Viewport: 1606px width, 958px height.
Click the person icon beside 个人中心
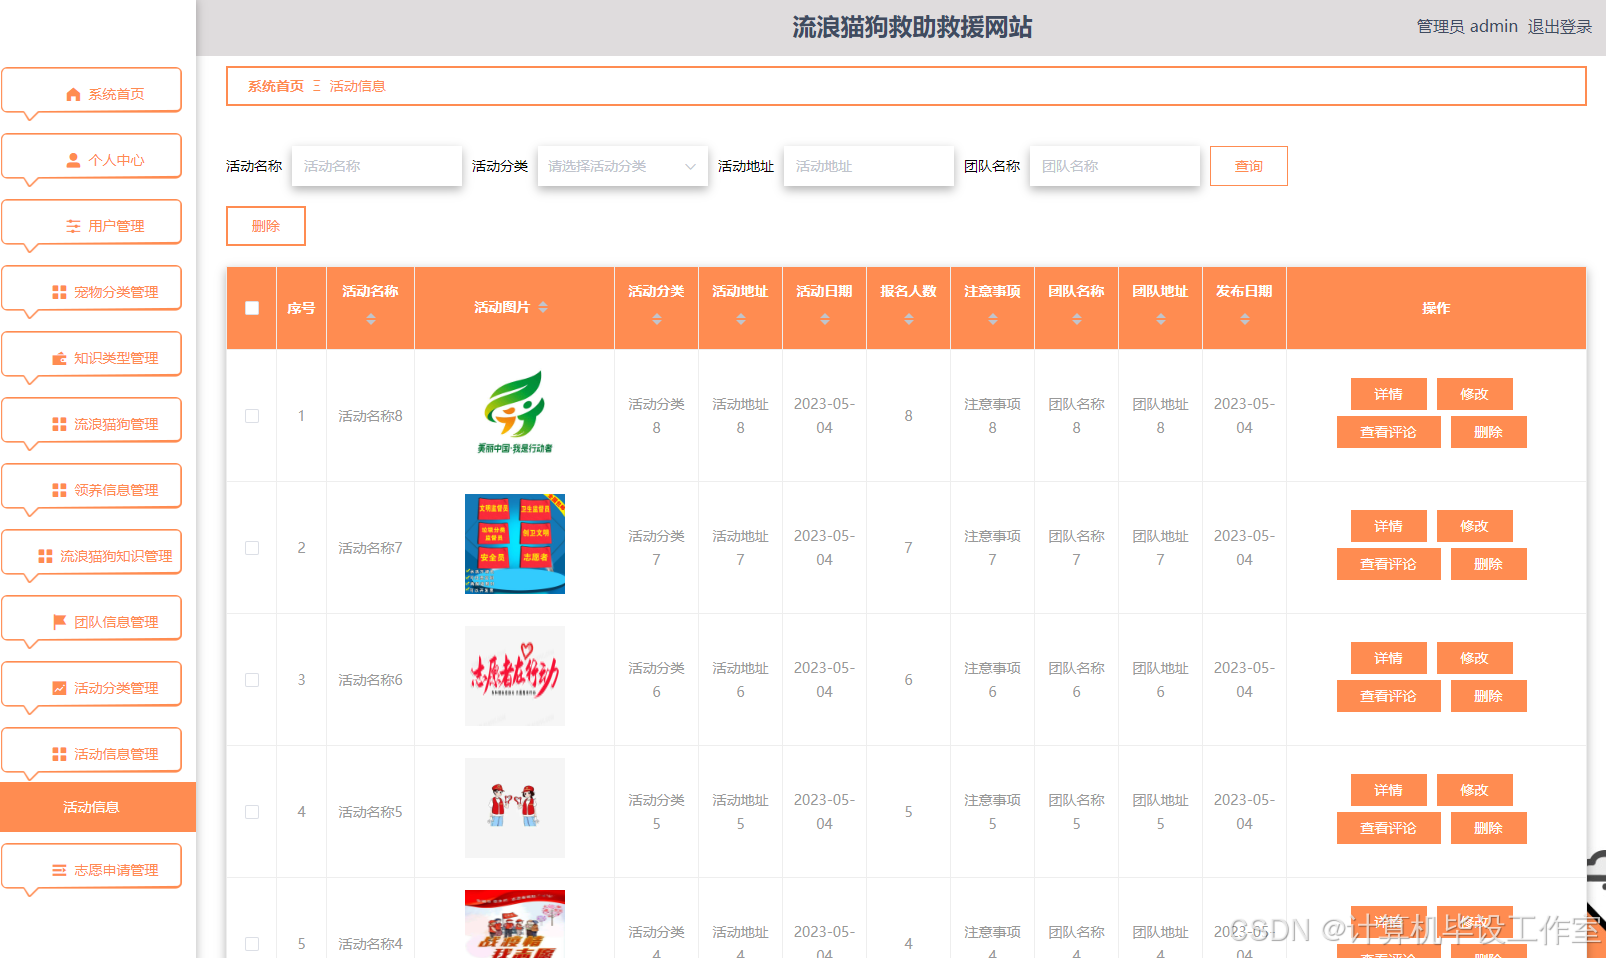click(73, 160)
